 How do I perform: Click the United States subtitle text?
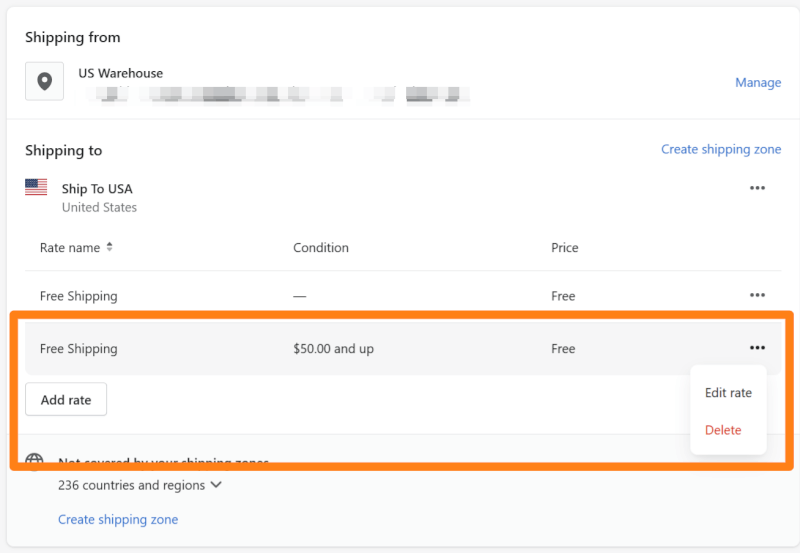tap(99, 207)
